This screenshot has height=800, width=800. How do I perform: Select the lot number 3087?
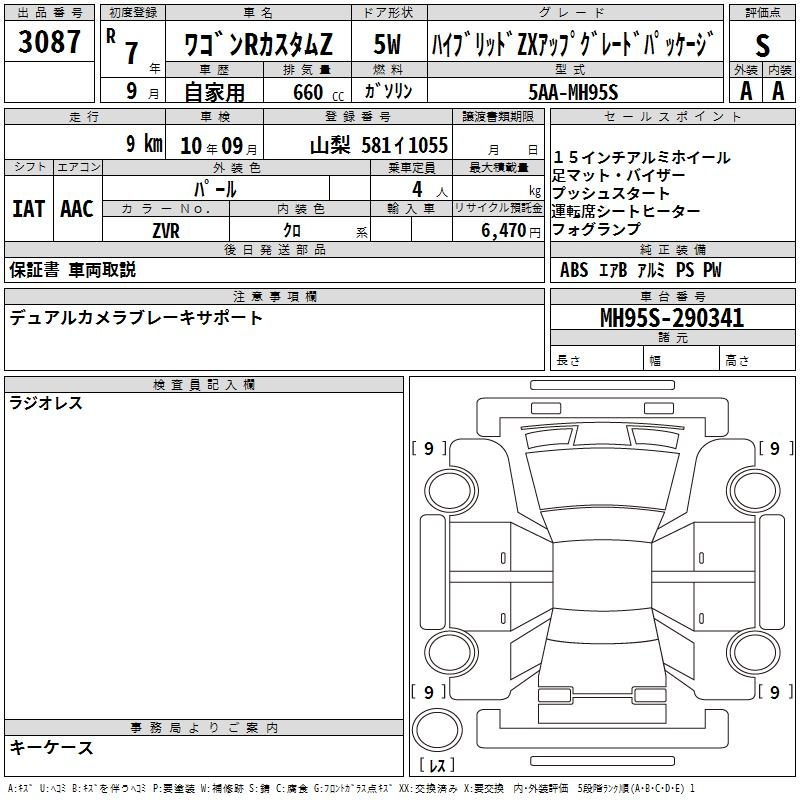coord(49,43)
